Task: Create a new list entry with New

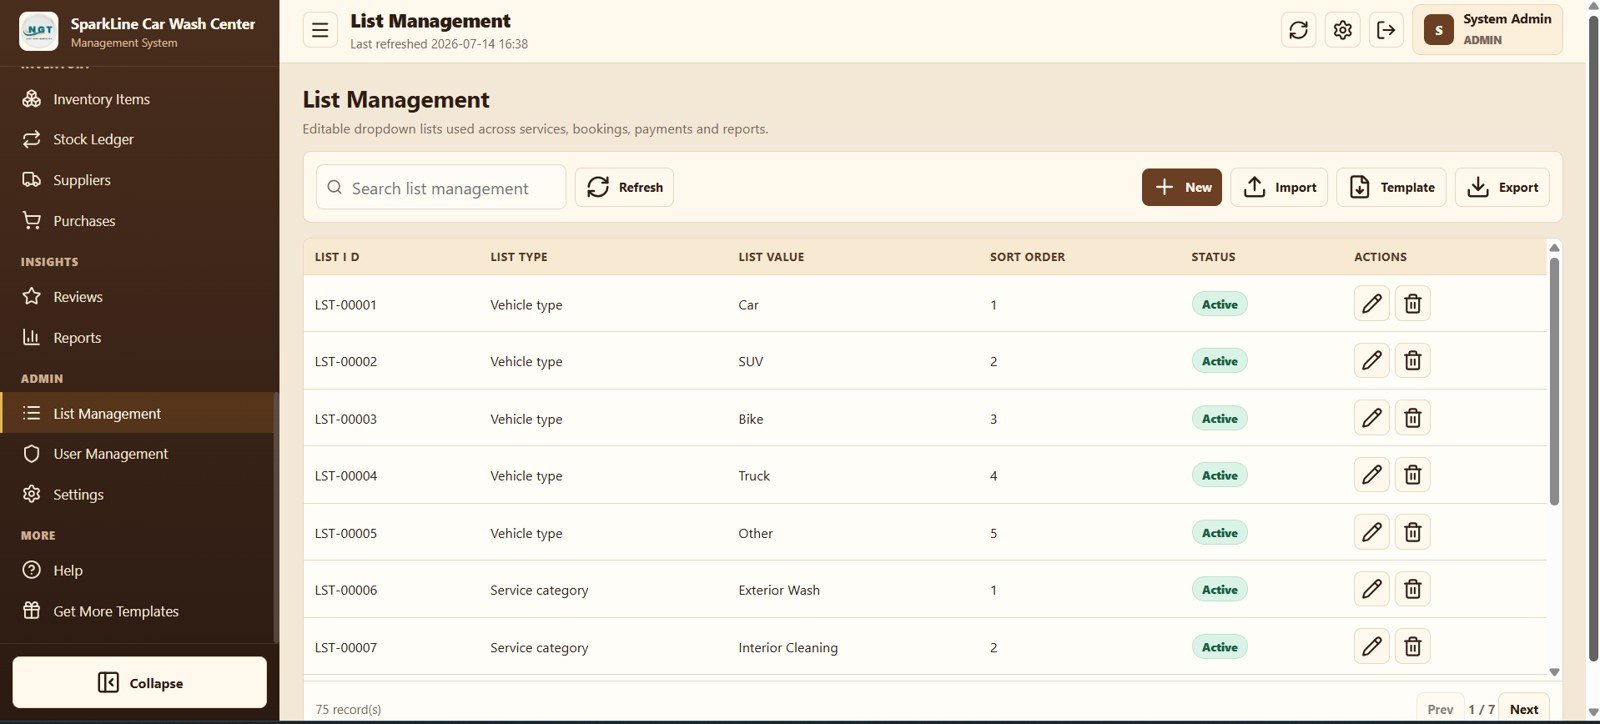Action: click(1182, 187)
